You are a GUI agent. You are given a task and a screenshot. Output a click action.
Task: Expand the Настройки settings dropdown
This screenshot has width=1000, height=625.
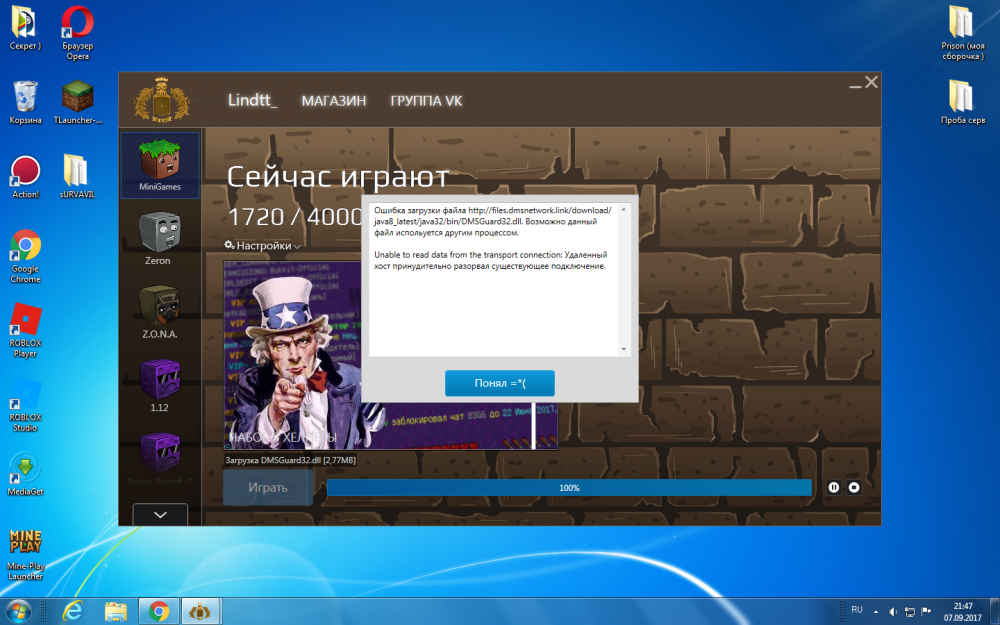coord(263,245)
